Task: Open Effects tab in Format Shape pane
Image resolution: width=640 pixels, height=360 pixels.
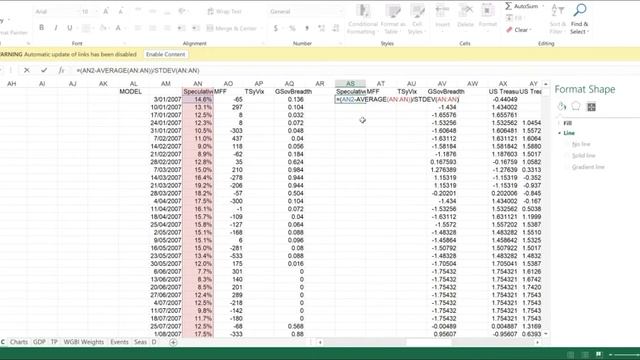Action: click(x=576, y=106)
